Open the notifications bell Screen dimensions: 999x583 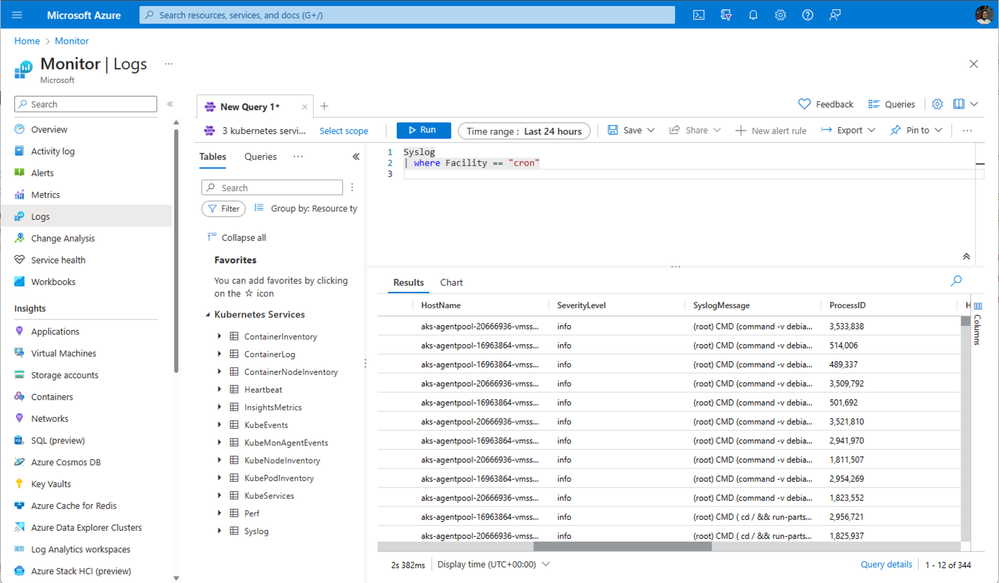point(753,15)
